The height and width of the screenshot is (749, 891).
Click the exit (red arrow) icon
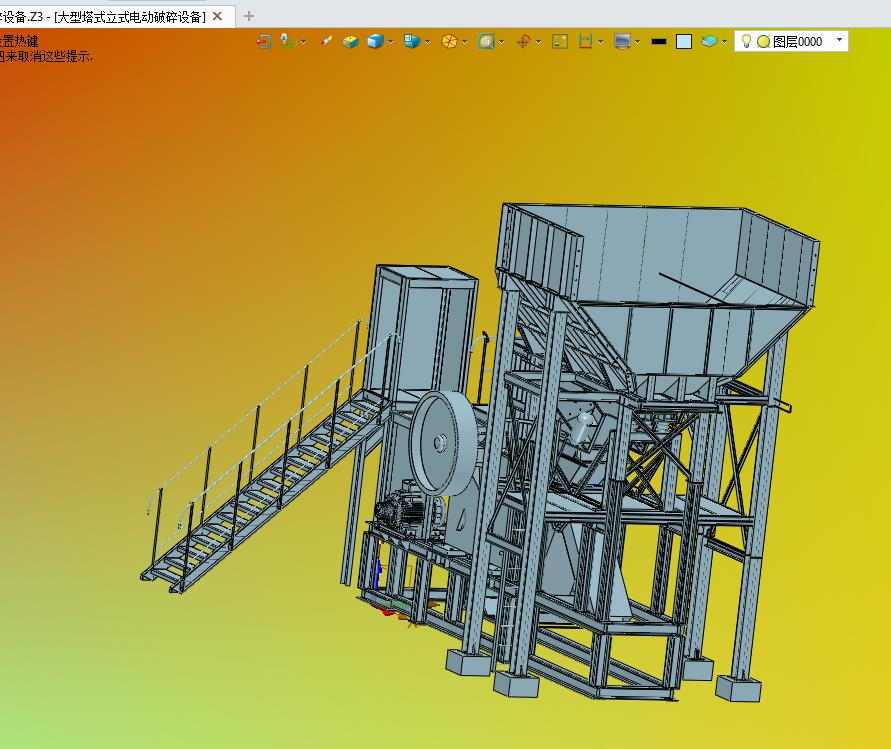click(264, 41)
